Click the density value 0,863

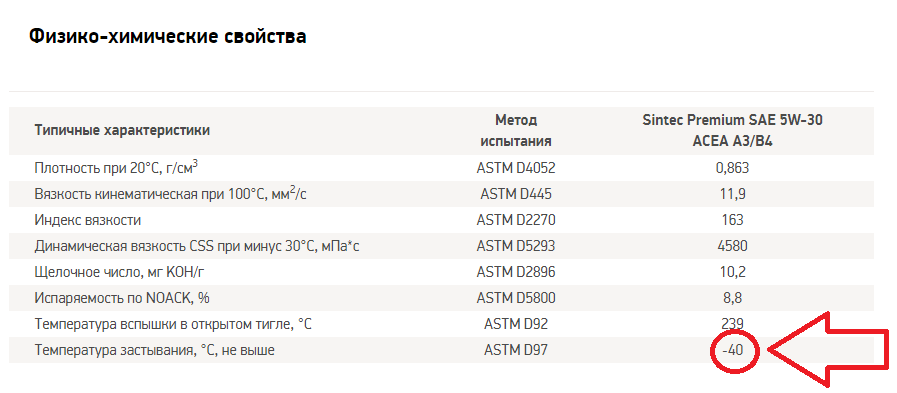[733, 169]
